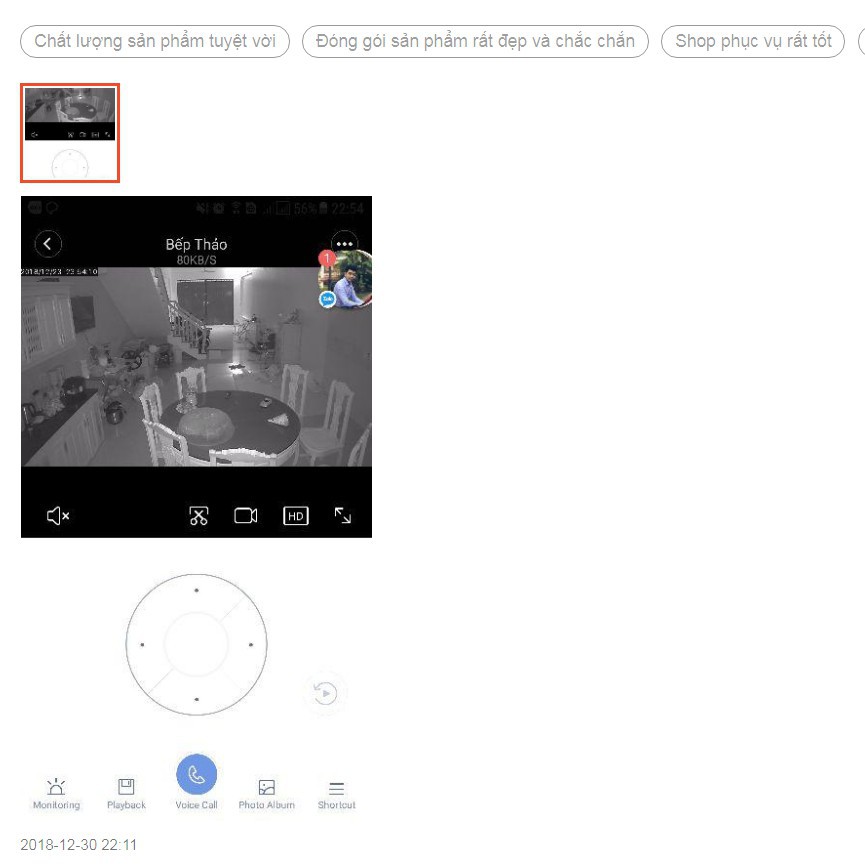Pan camera up using top dot
The image size is (865, 865).
point(196,591)
